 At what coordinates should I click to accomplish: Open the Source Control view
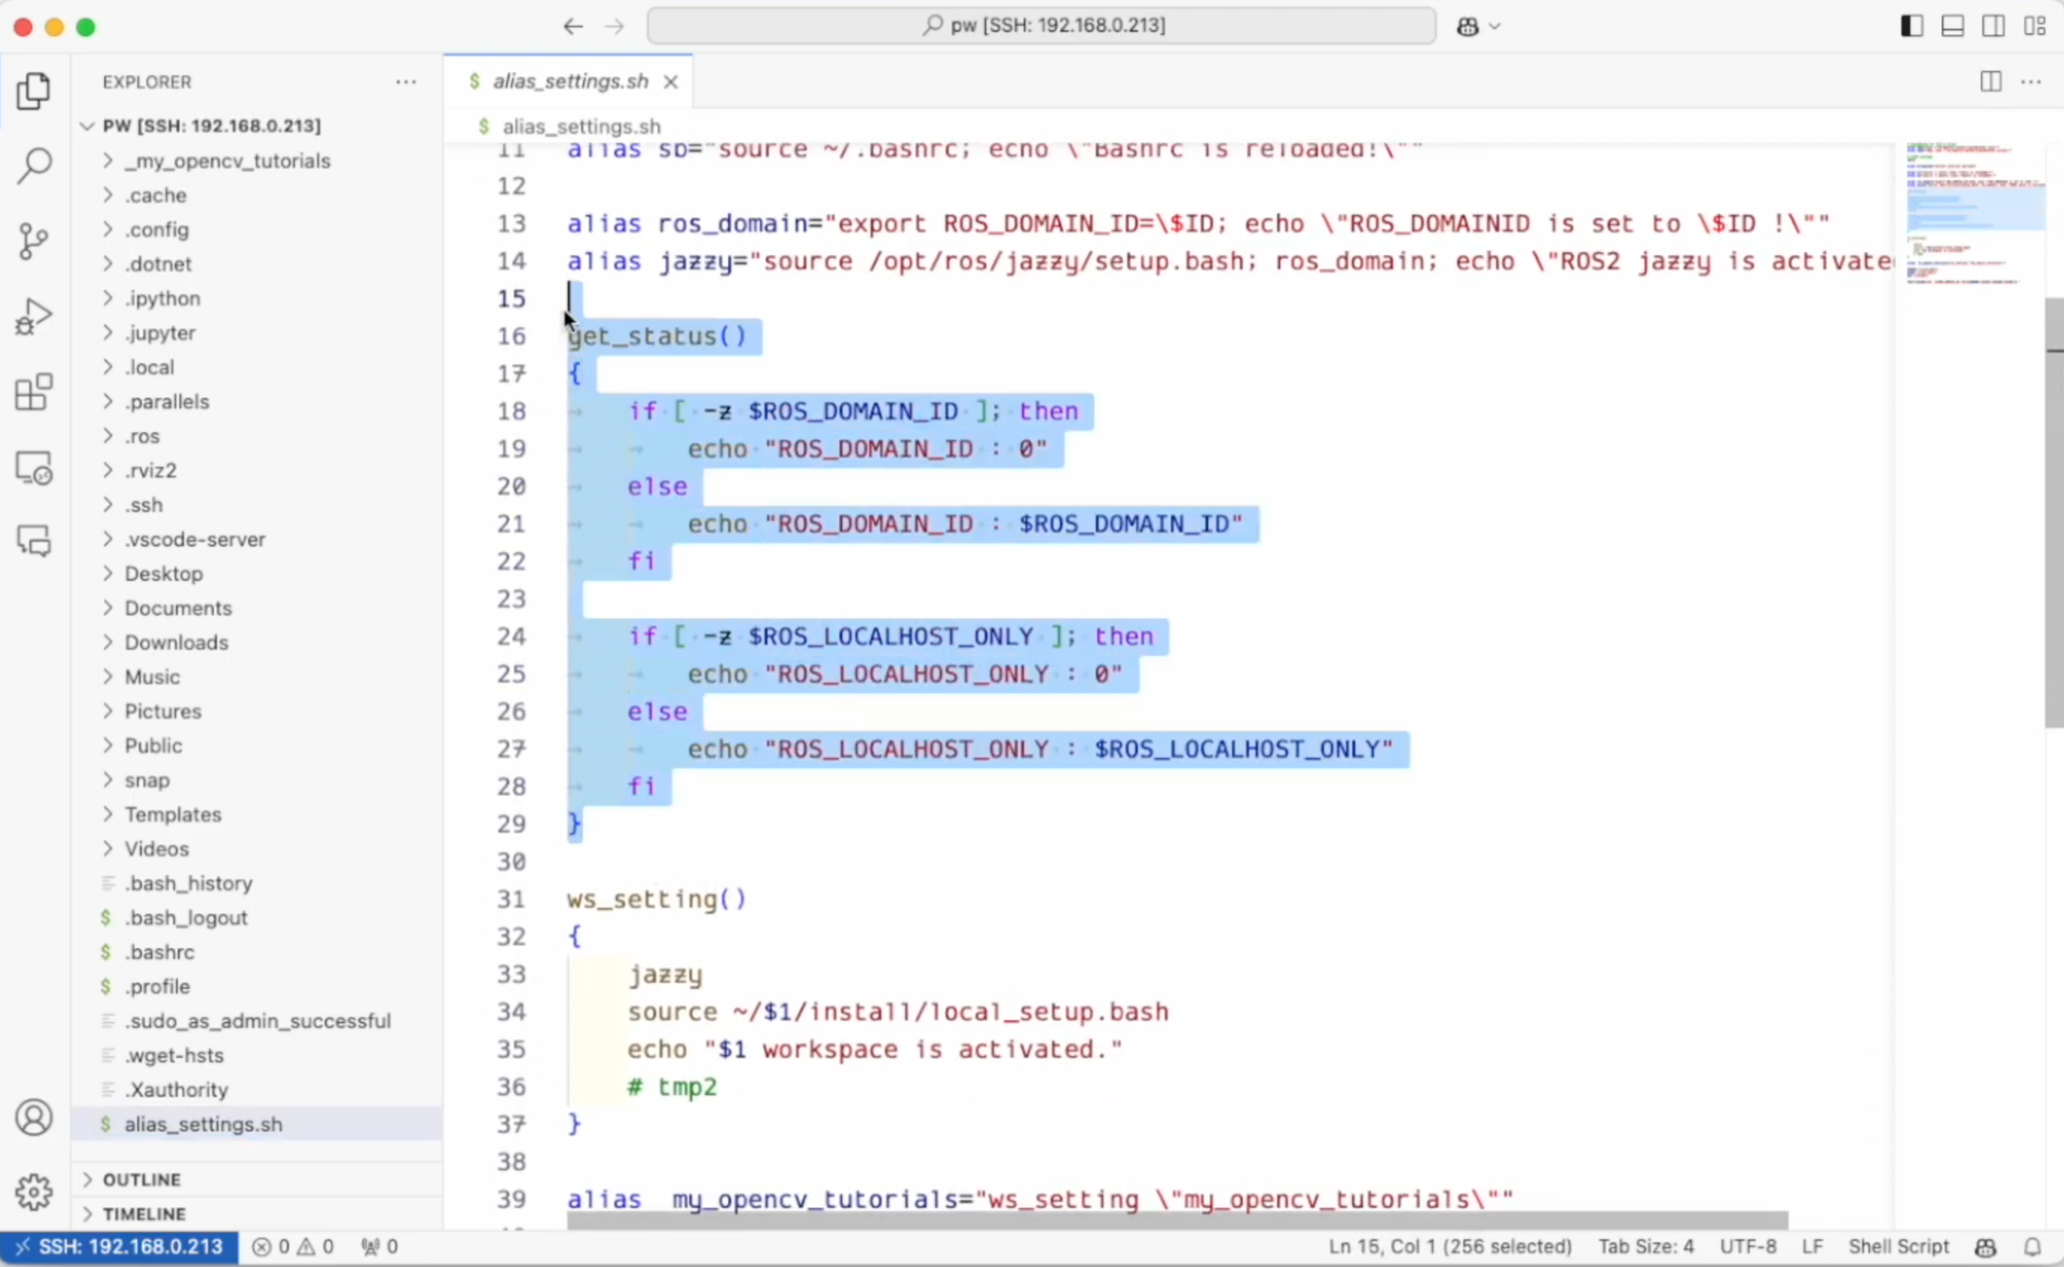click(34, 241)
